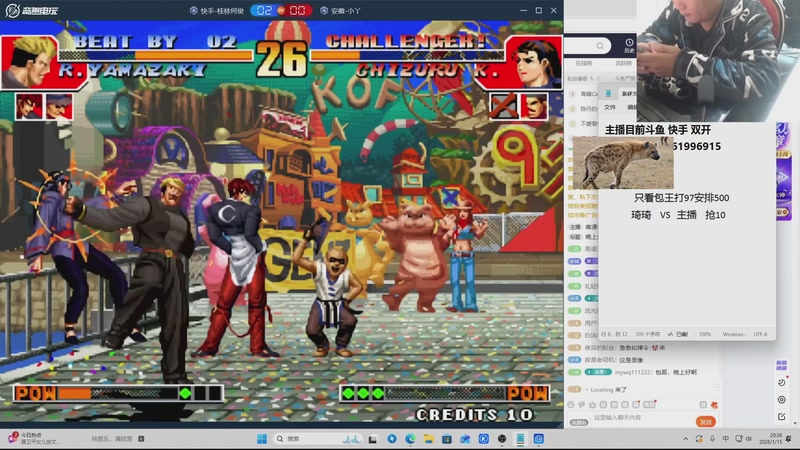Viewport: 800px width, 450px height.
Task: Click the megaphone icon in the chat toolbar
Action: point(581,405)
